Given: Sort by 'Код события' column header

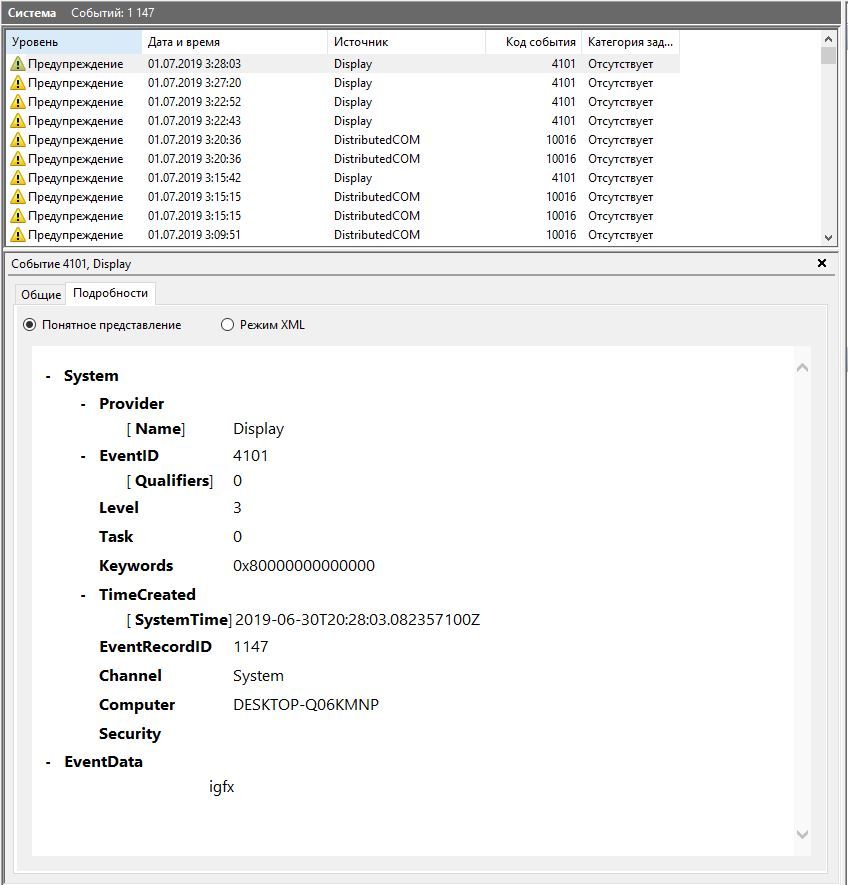Looking at the screenshot, I should point(533,42).
